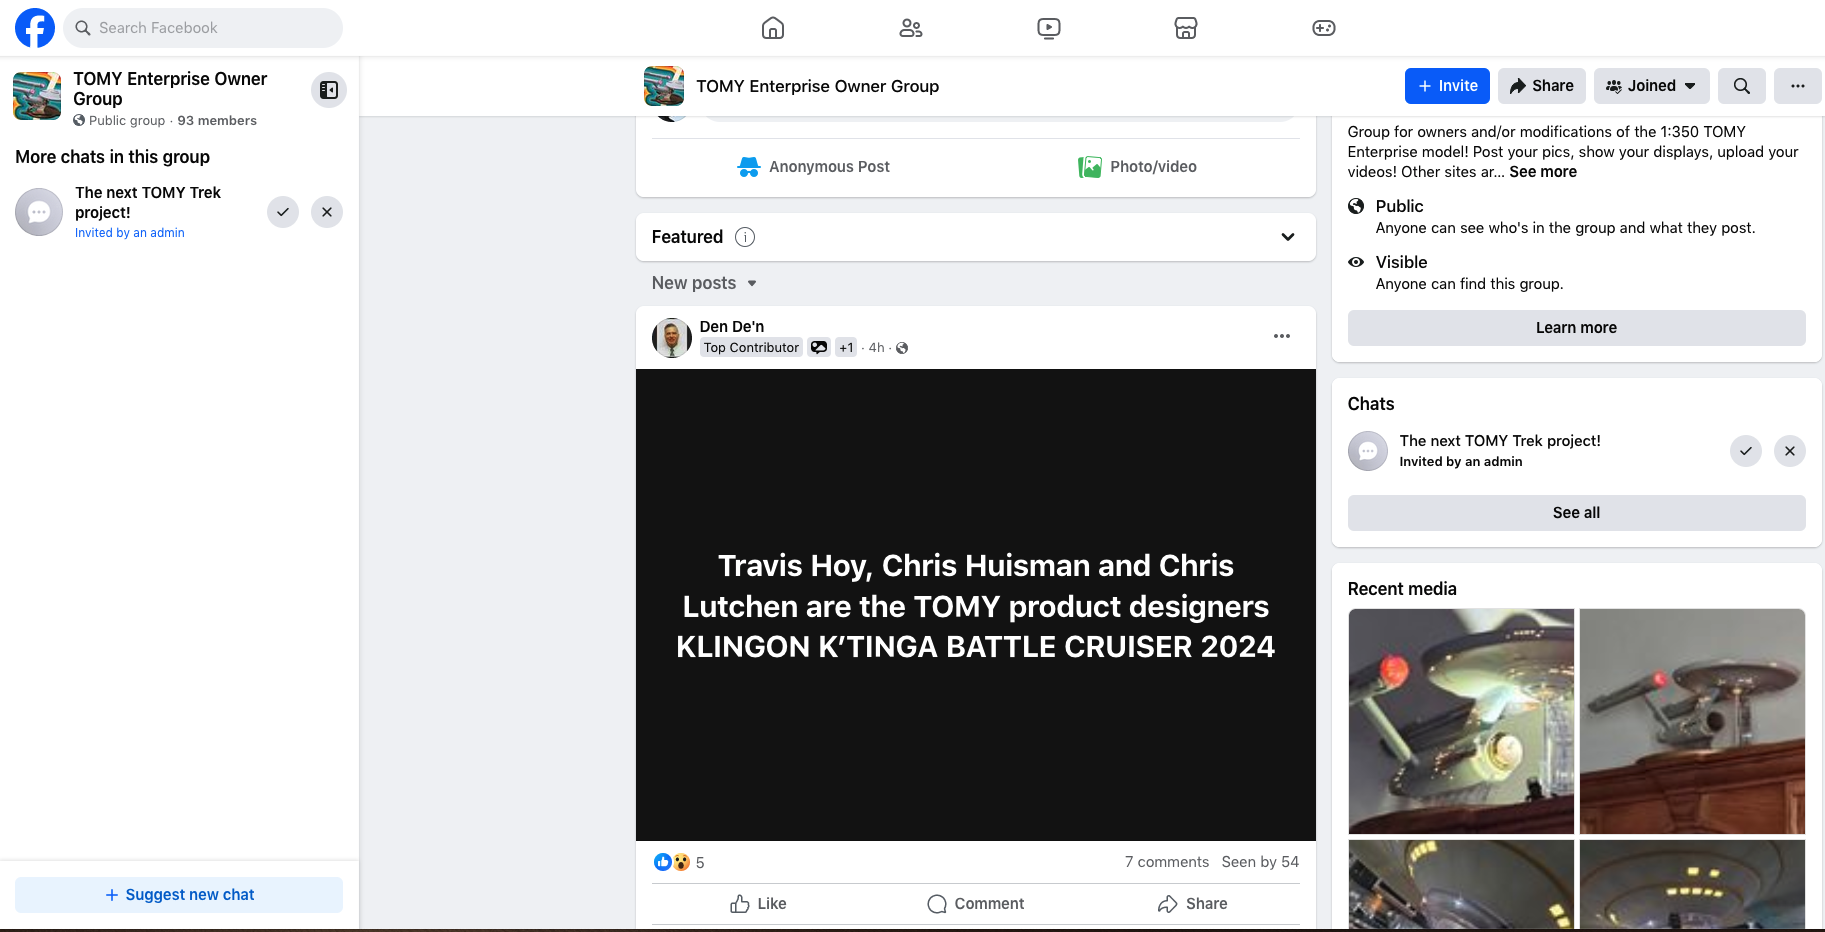The height and width of the screenshot is (932, 1825).
Task: Click the Top Contributor badge
Action: point(751,348)
